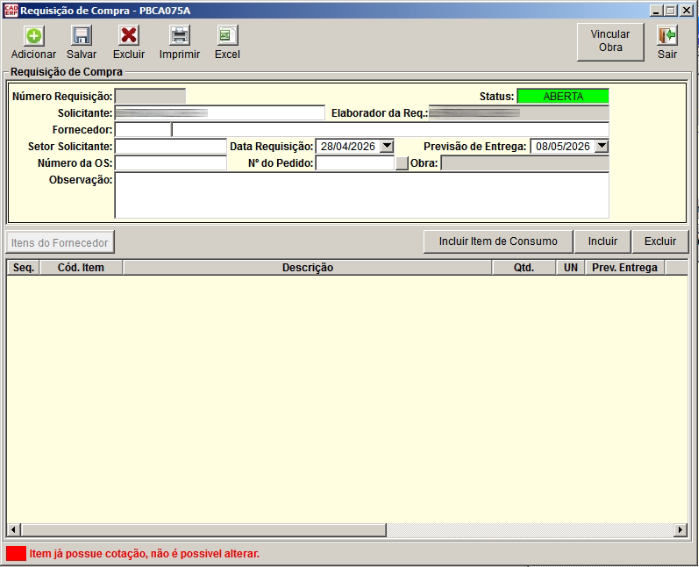Export via the Excel icon

point(227,36)
